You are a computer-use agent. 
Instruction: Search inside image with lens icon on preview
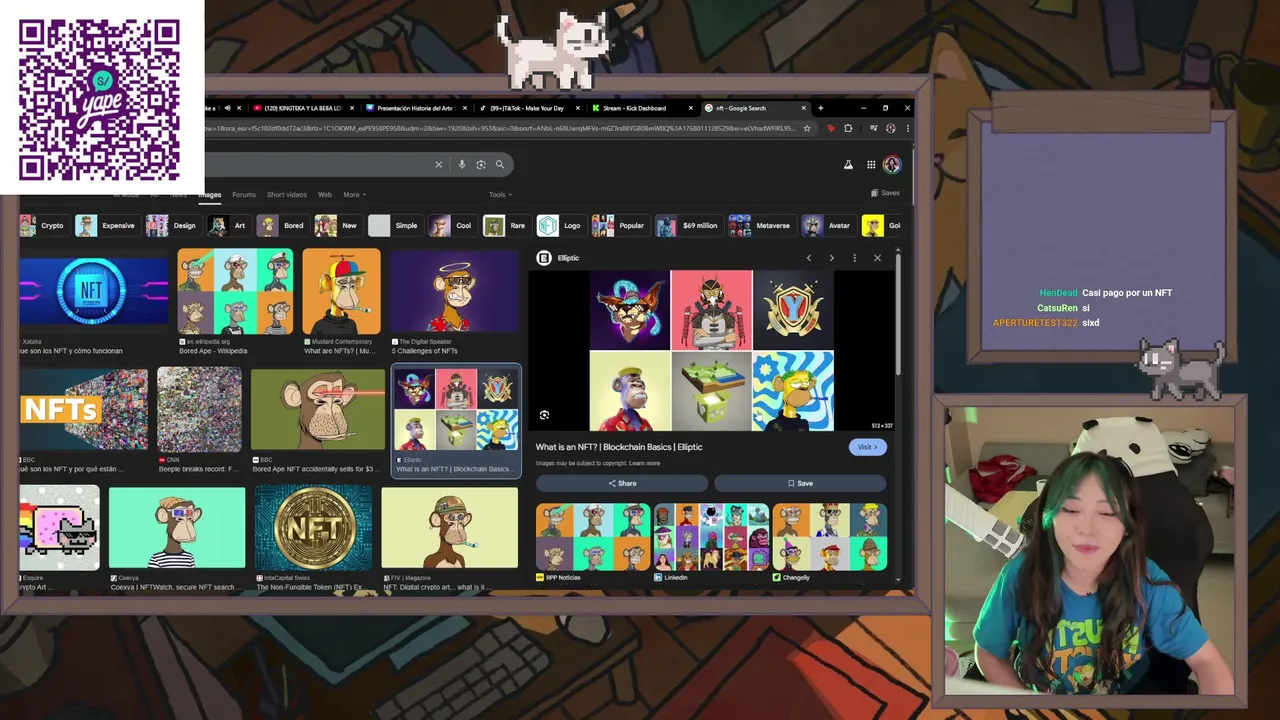[x=544, y=415]
